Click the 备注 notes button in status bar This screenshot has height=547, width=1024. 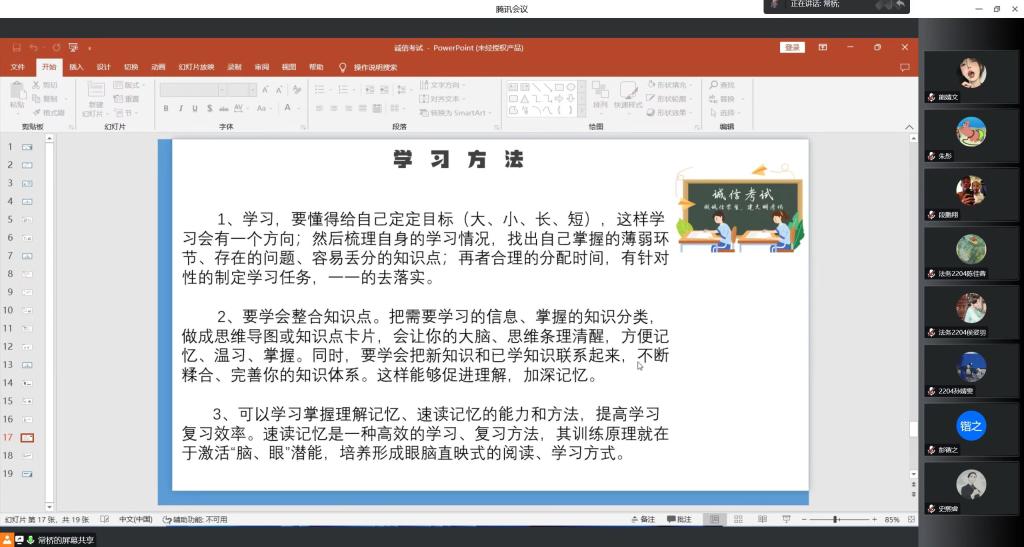coord(643,519)
